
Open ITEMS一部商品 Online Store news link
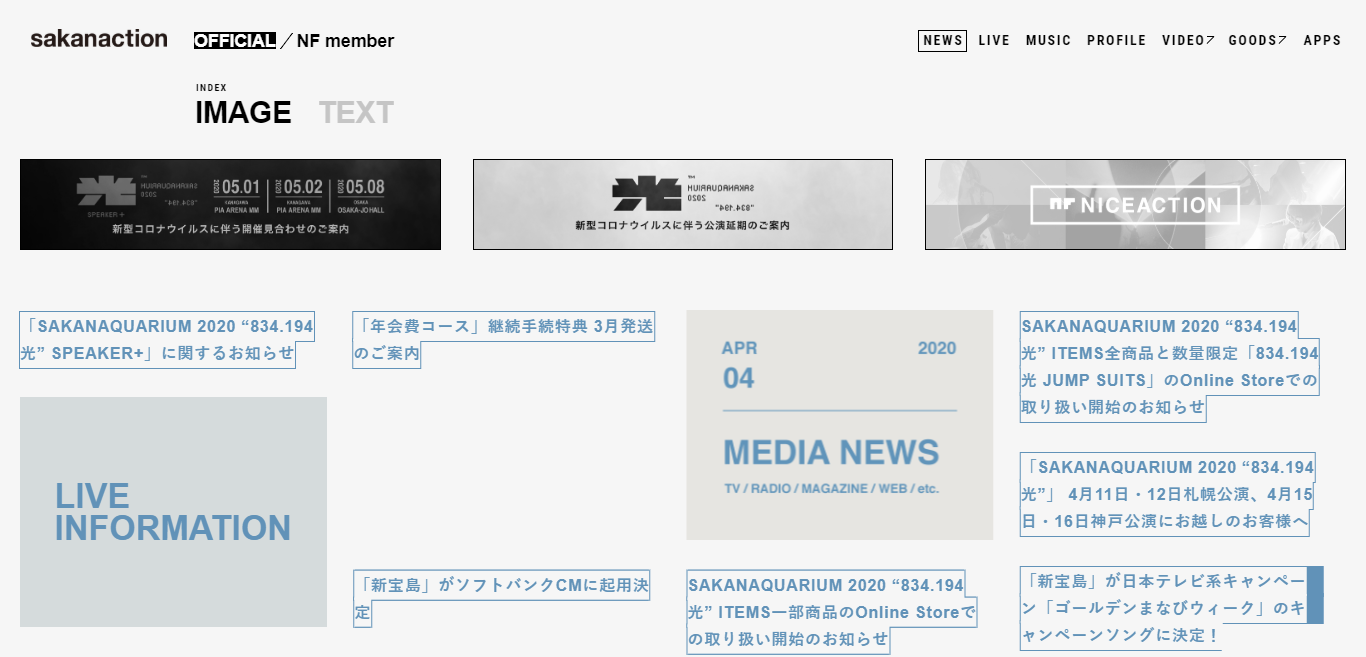[x=831, y=612]
